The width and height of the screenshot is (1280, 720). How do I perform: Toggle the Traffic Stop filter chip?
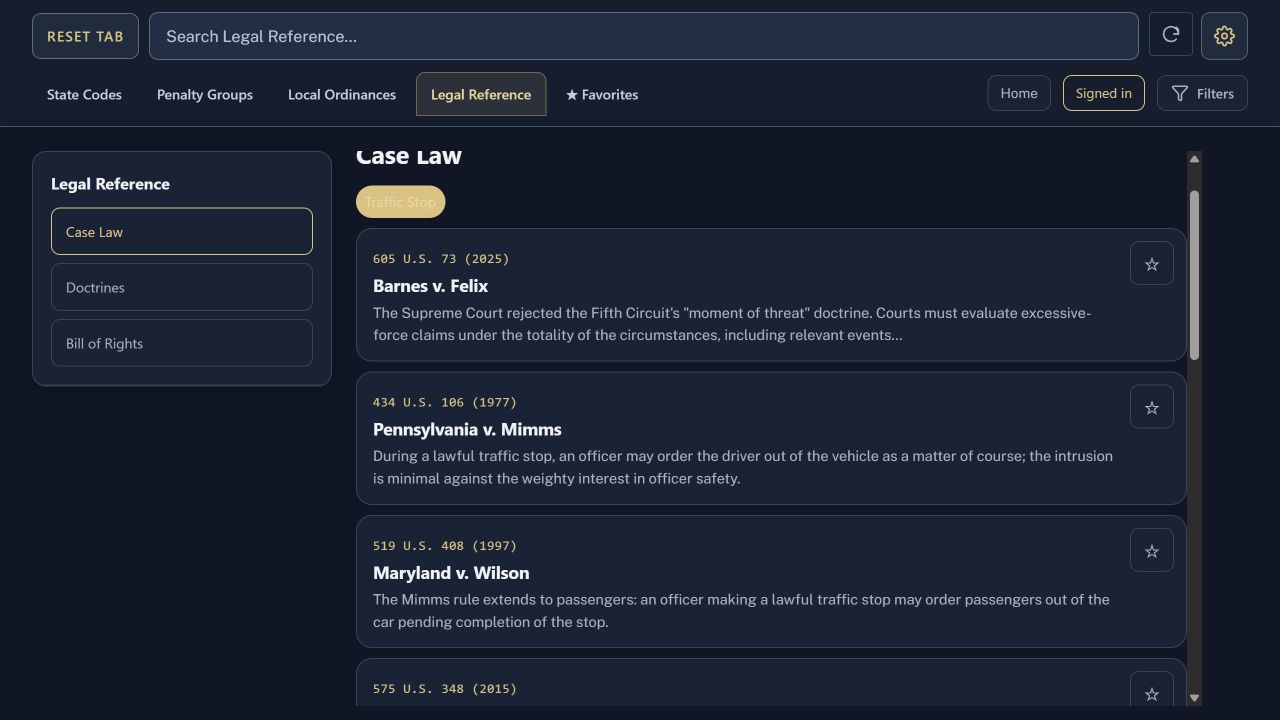[x=400, y=202]
